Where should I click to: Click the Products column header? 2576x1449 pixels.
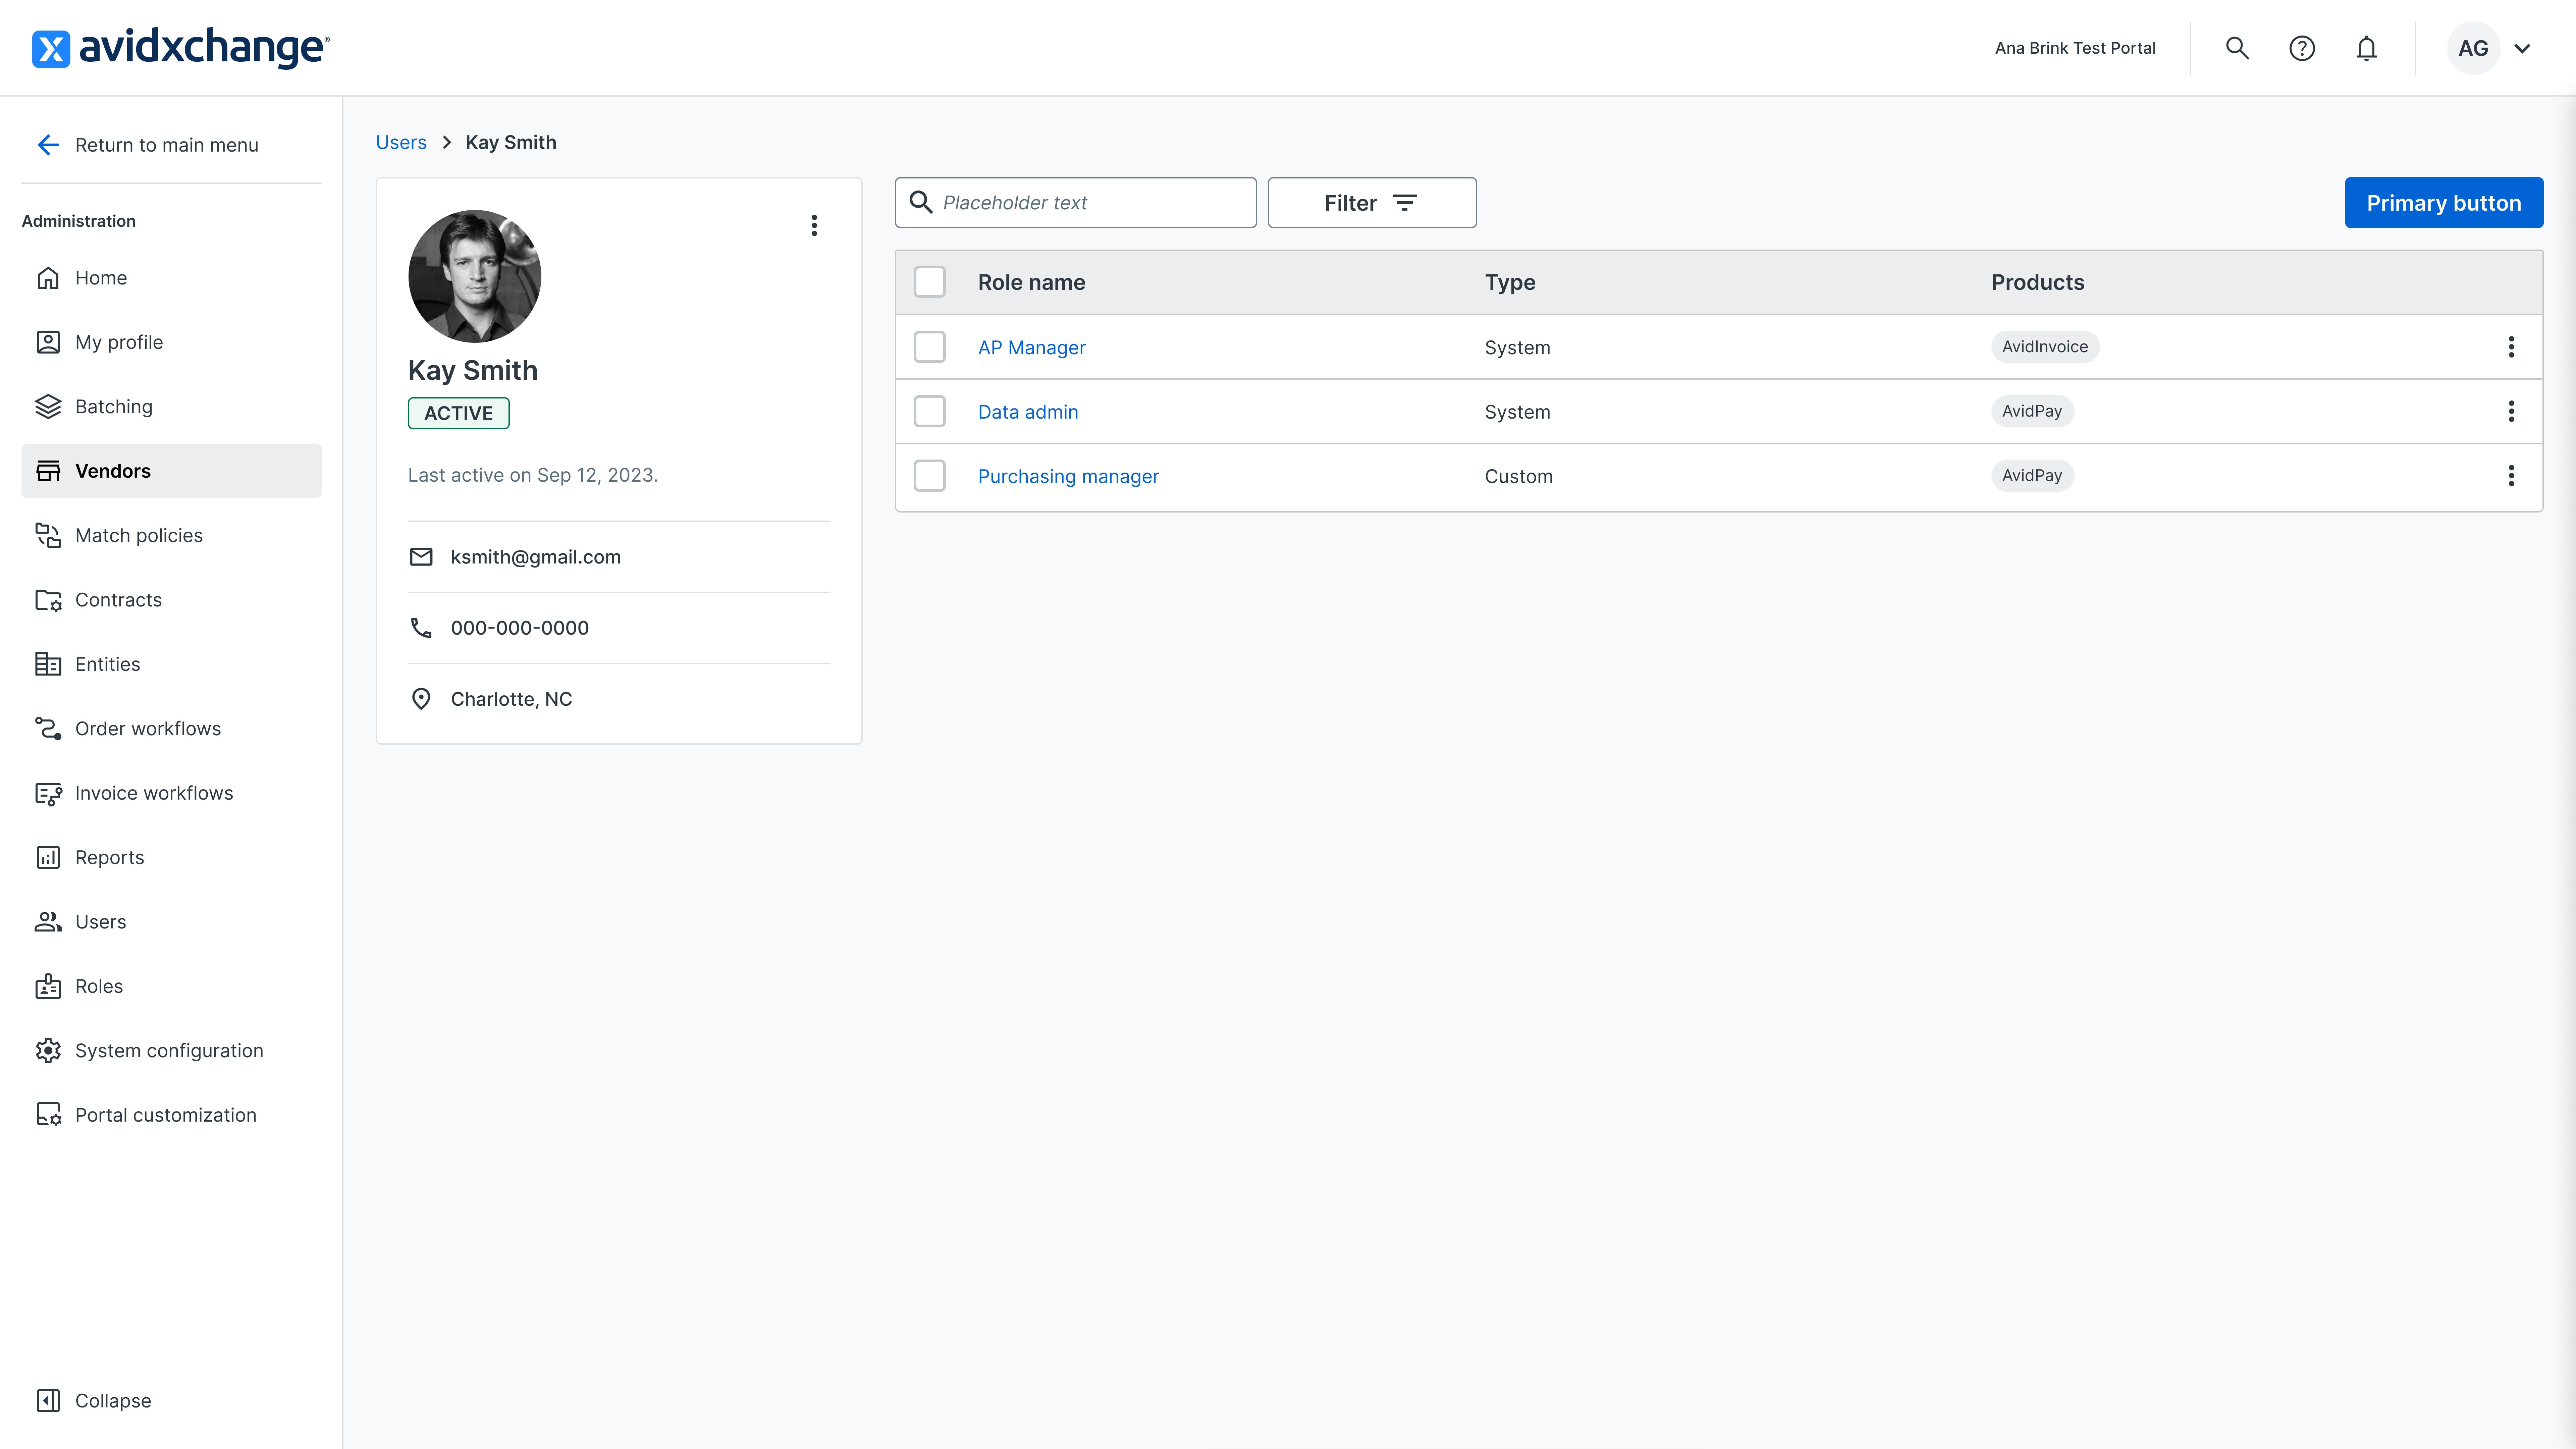(x=2038, y=283)
